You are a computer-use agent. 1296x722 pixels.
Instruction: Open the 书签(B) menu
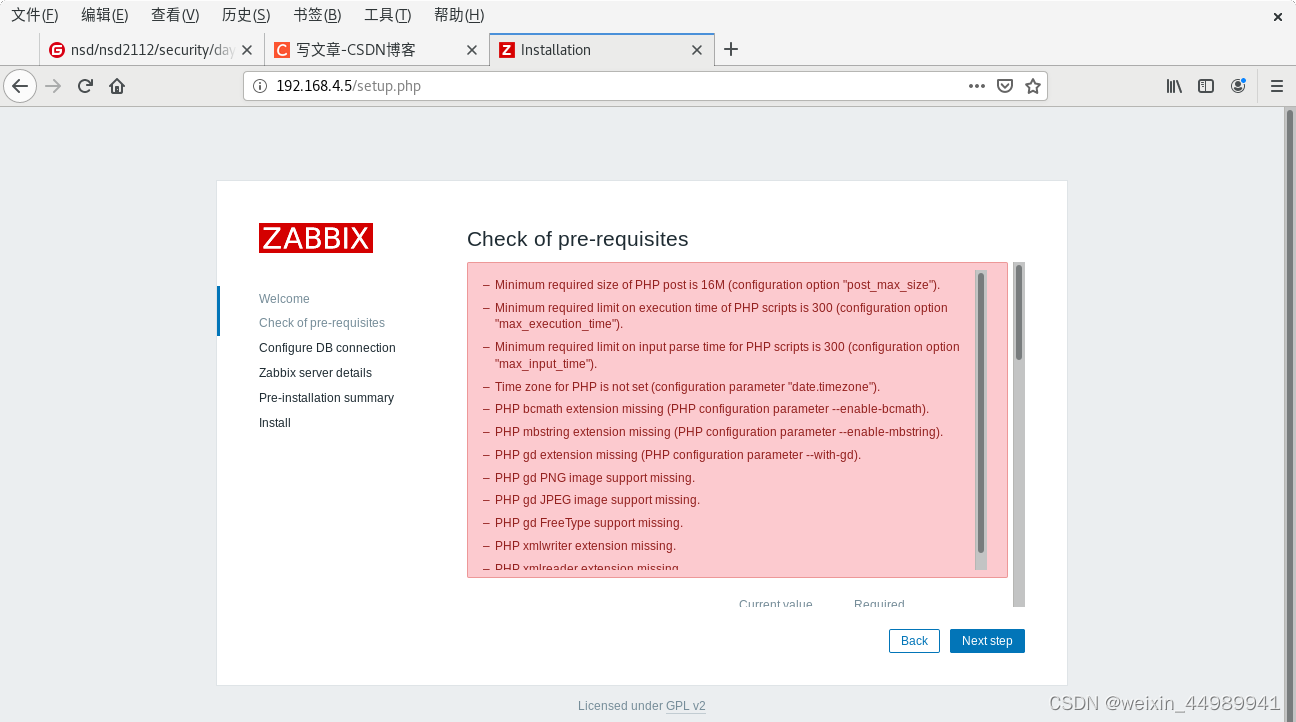[317, 15]
